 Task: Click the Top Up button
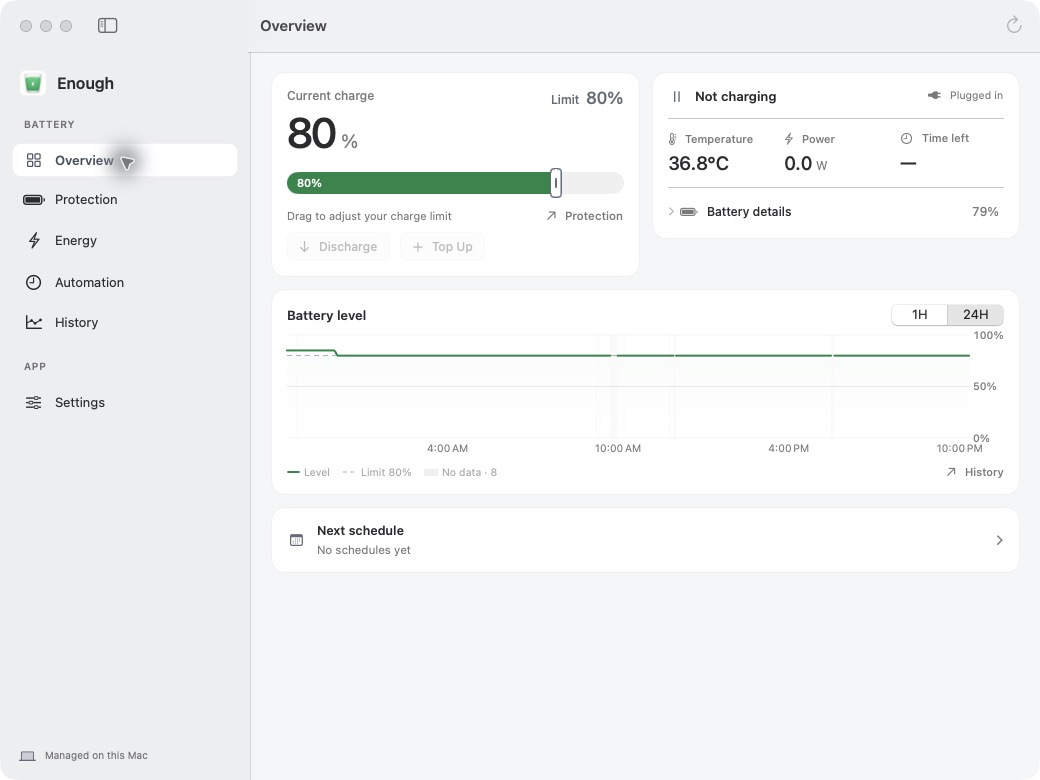pos(442,247)
